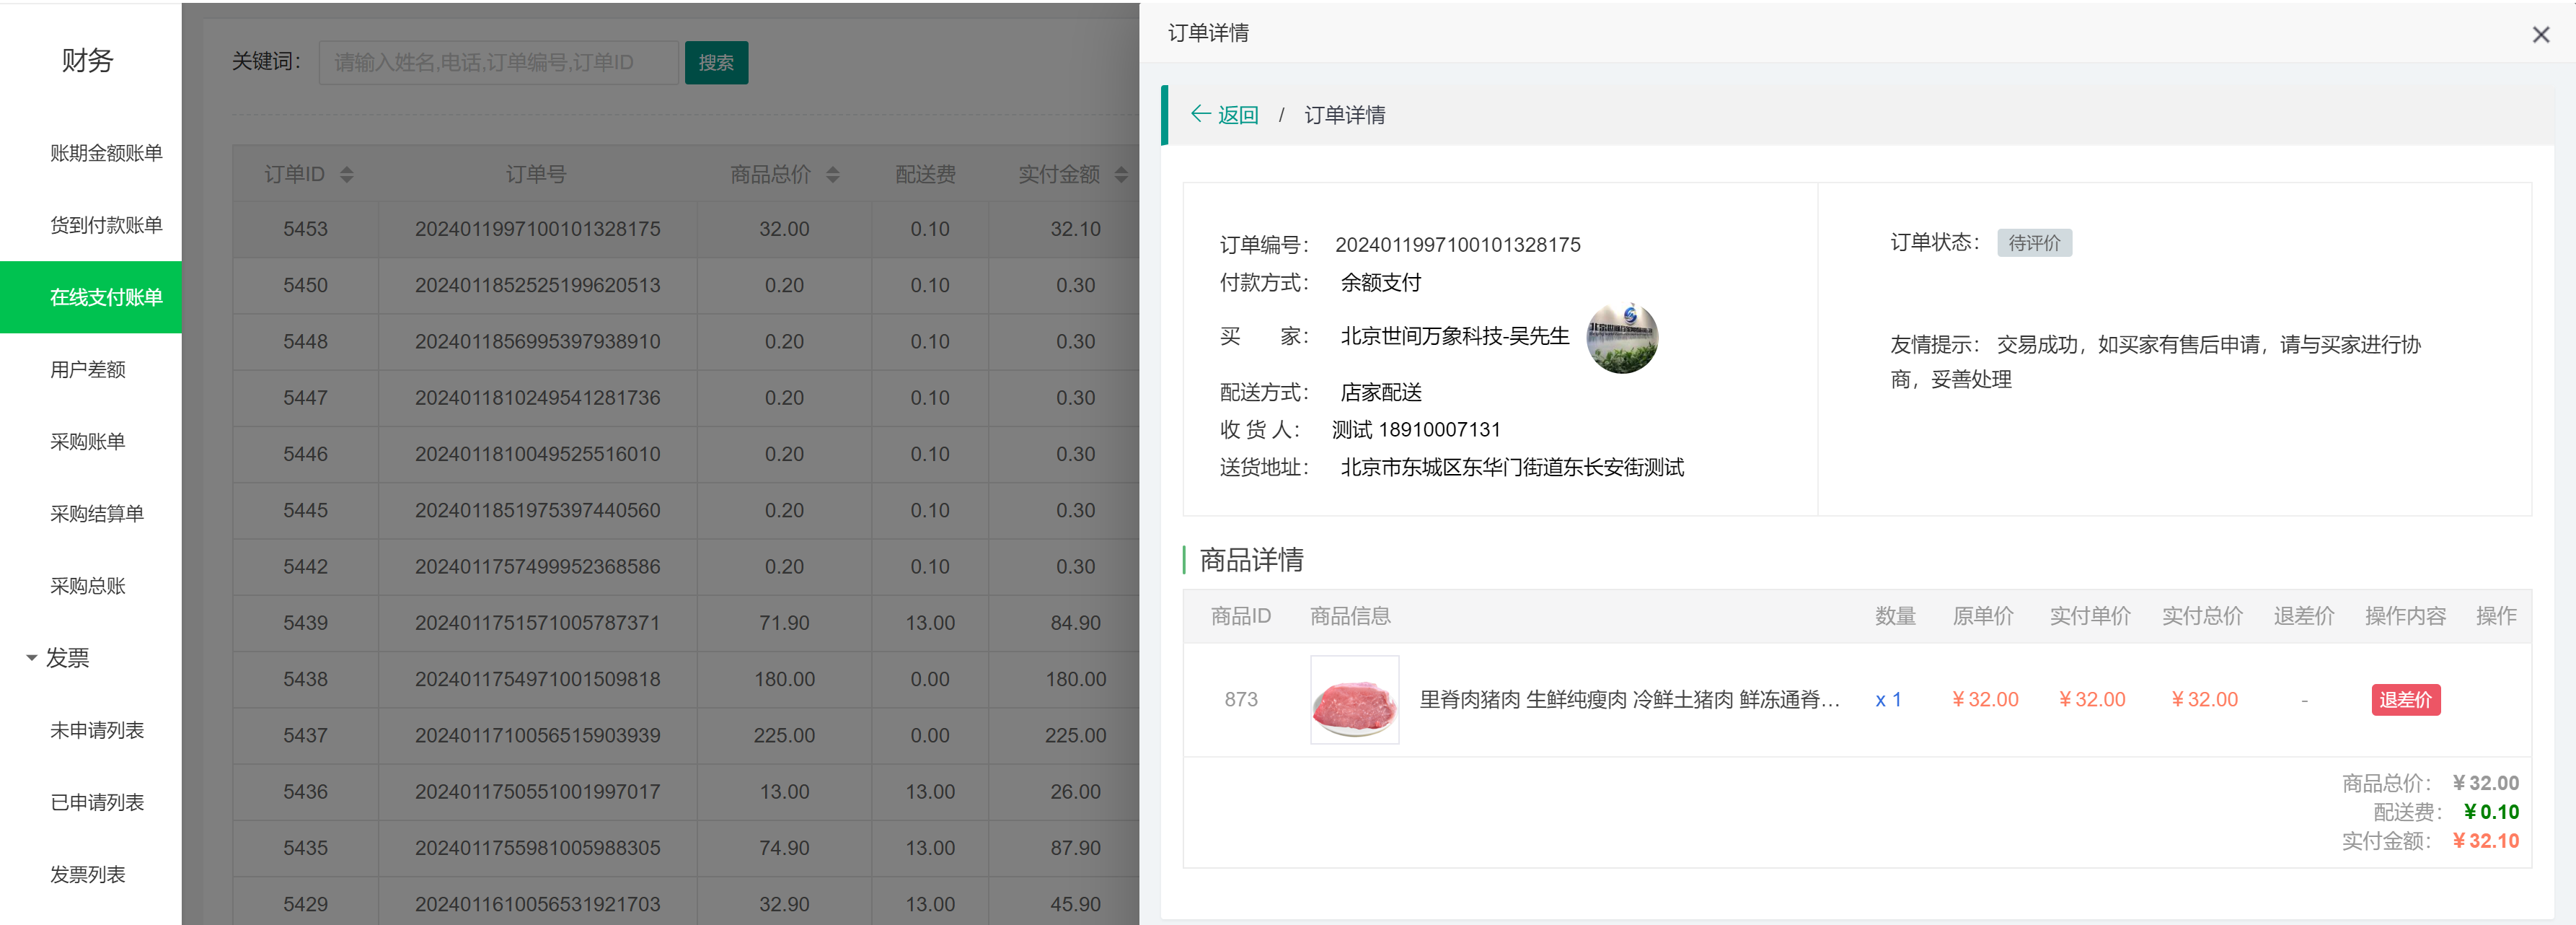Close the order details panel
2576x925 pixels.
click(2540, 35)
